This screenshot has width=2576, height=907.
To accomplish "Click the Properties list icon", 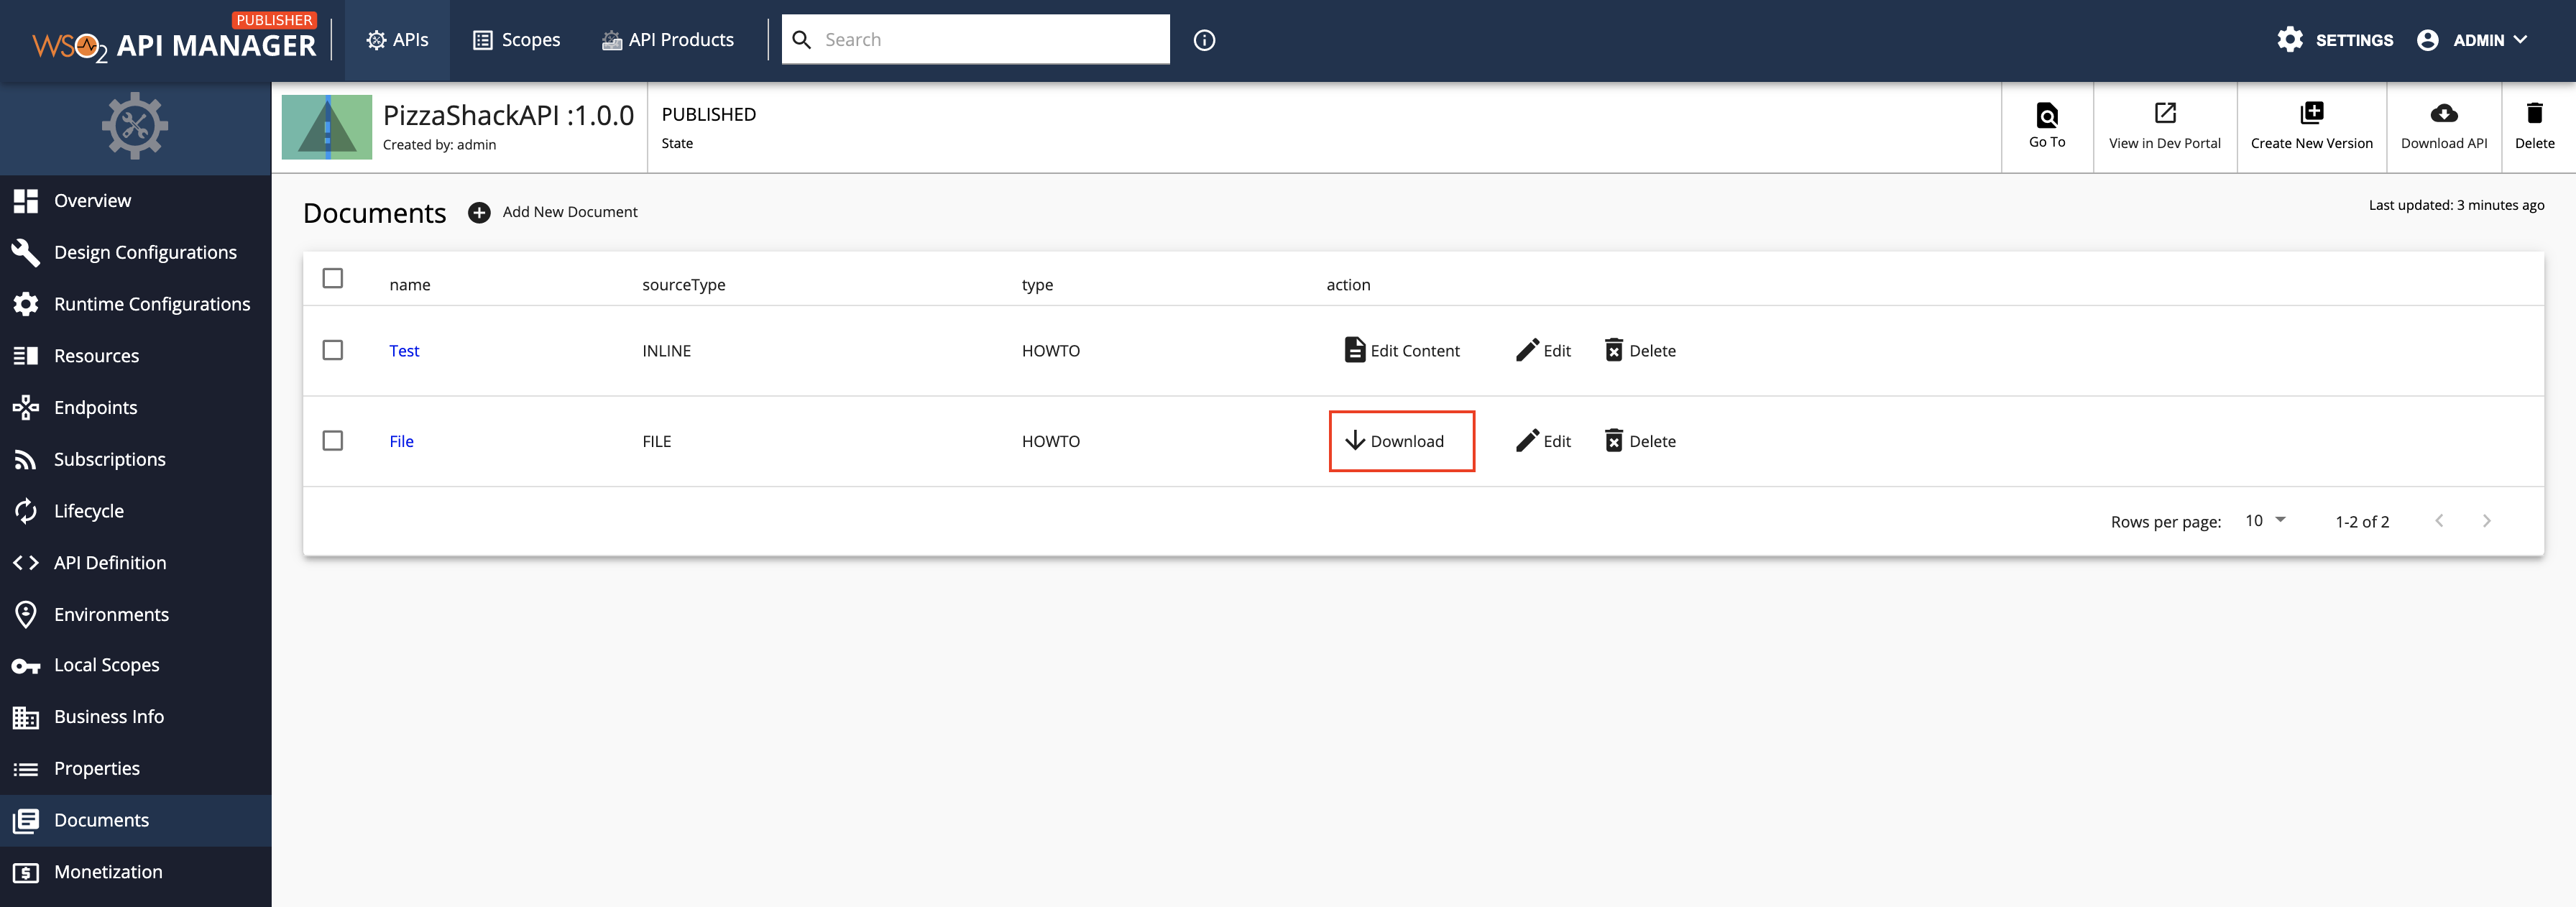I will pos(26,769).
